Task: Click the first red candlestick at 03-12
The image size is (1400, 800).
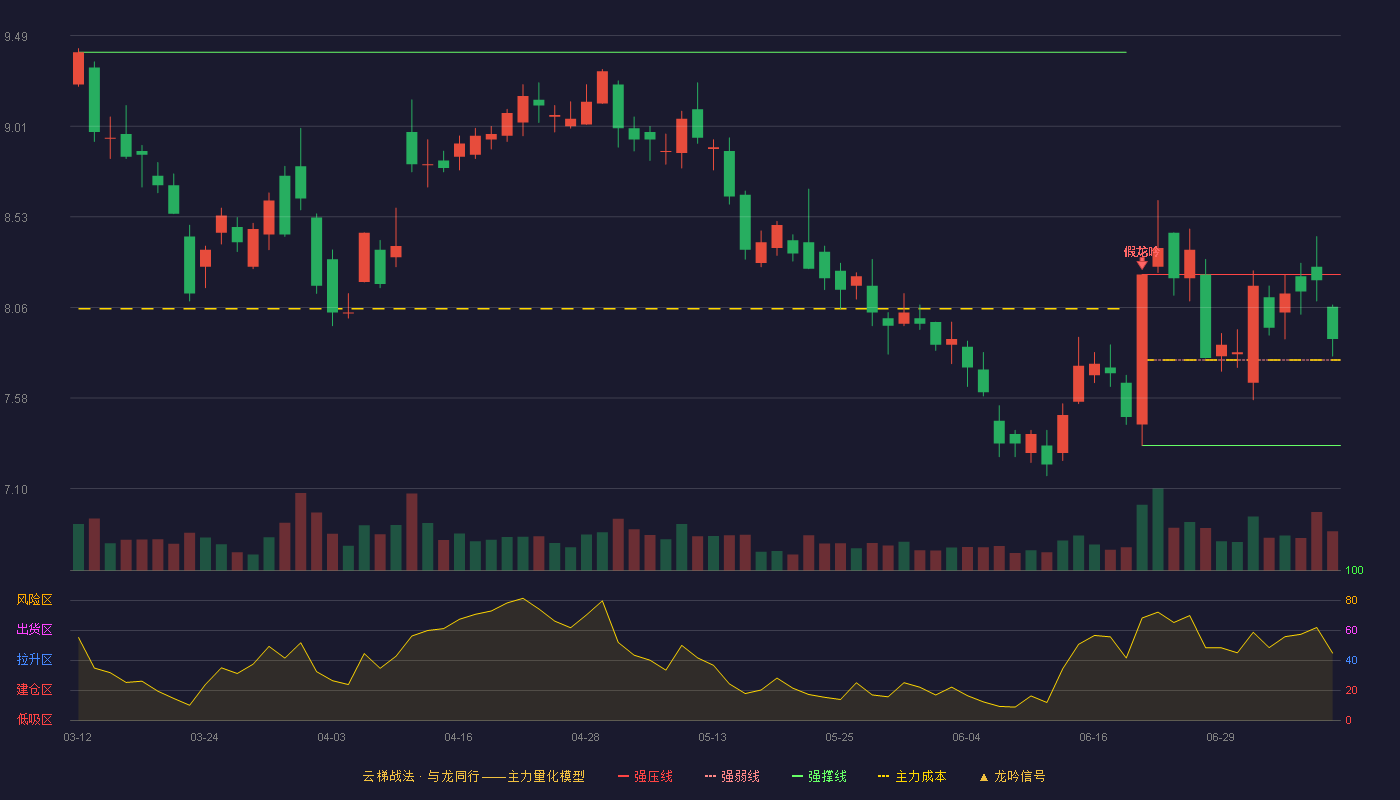Action: (x=78, y=68)
